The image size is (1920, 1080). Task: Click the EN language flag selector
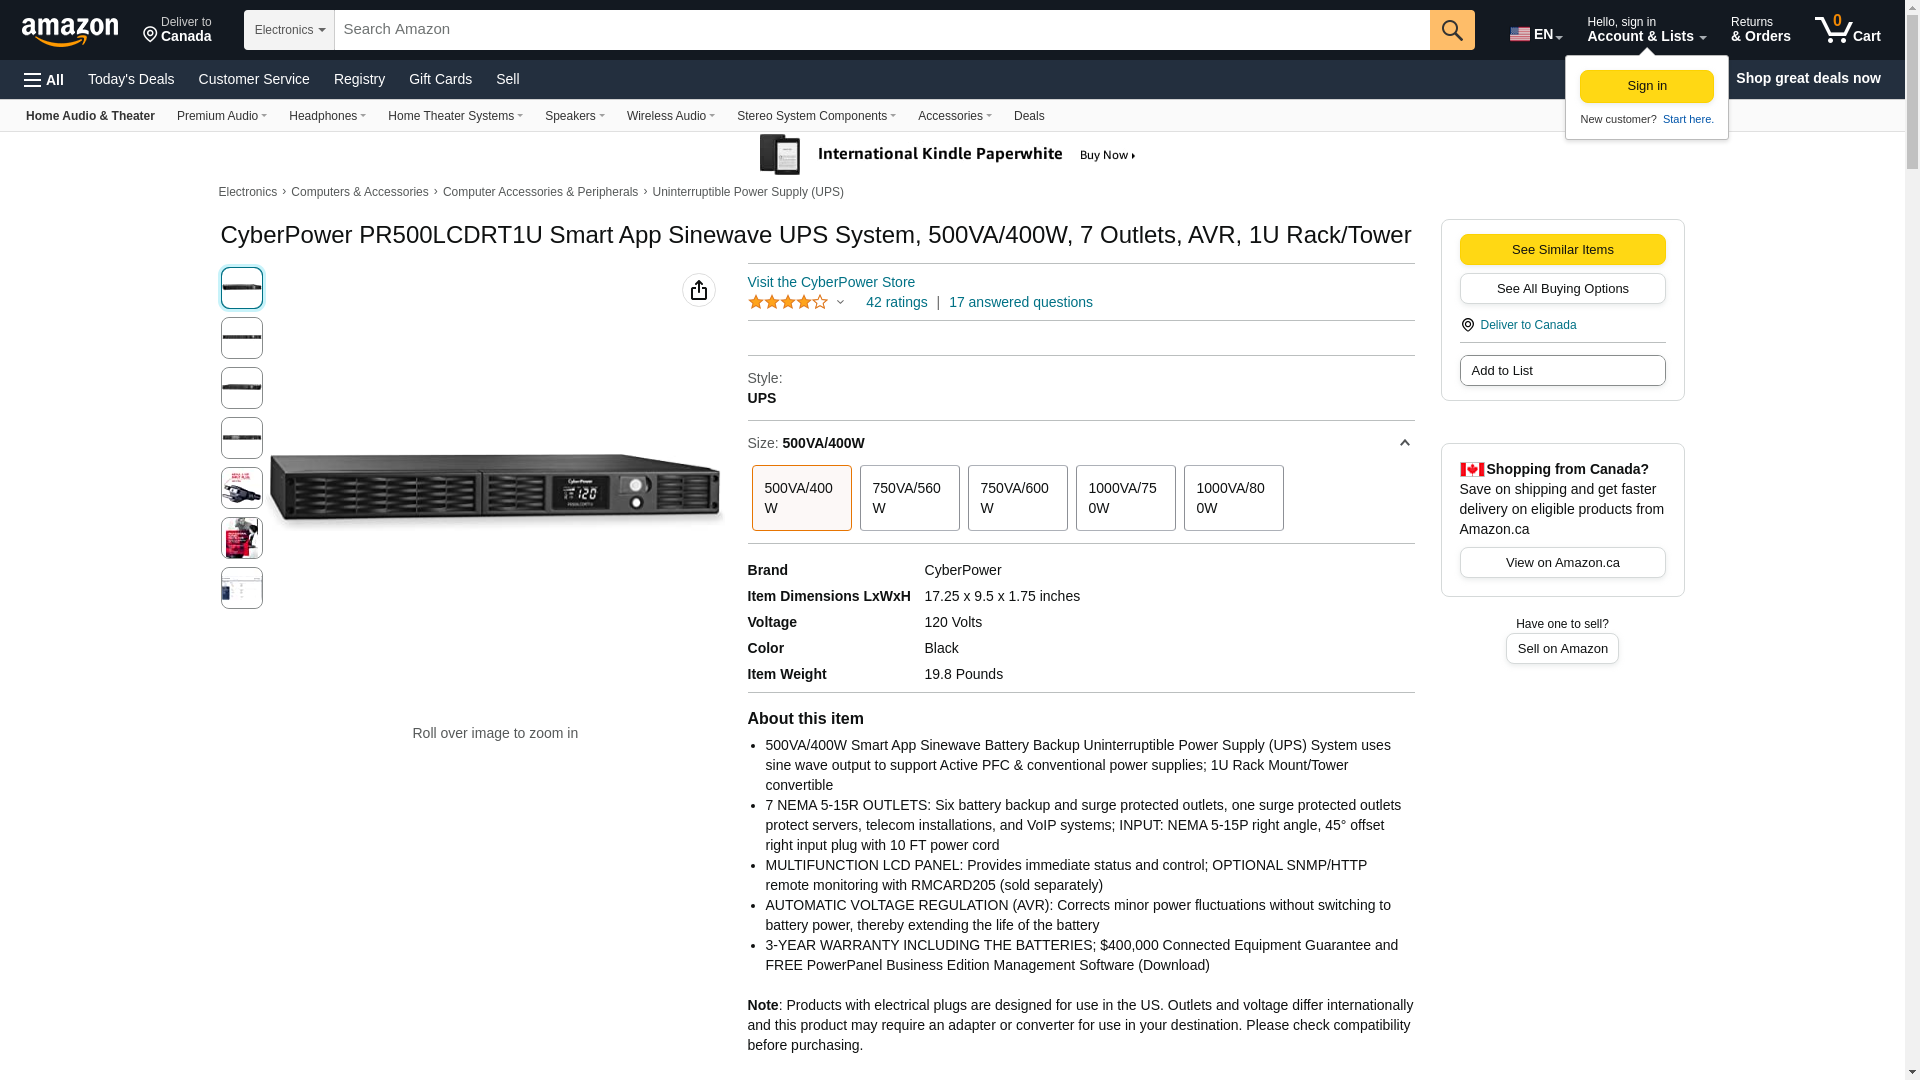click(1535, 34)
